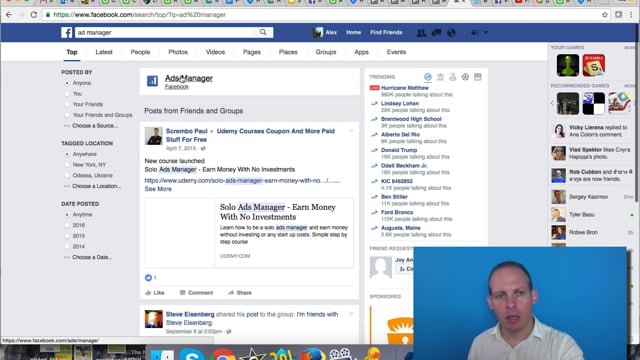Switch to the People tab

pyautogui.click(x=140, y=52)
